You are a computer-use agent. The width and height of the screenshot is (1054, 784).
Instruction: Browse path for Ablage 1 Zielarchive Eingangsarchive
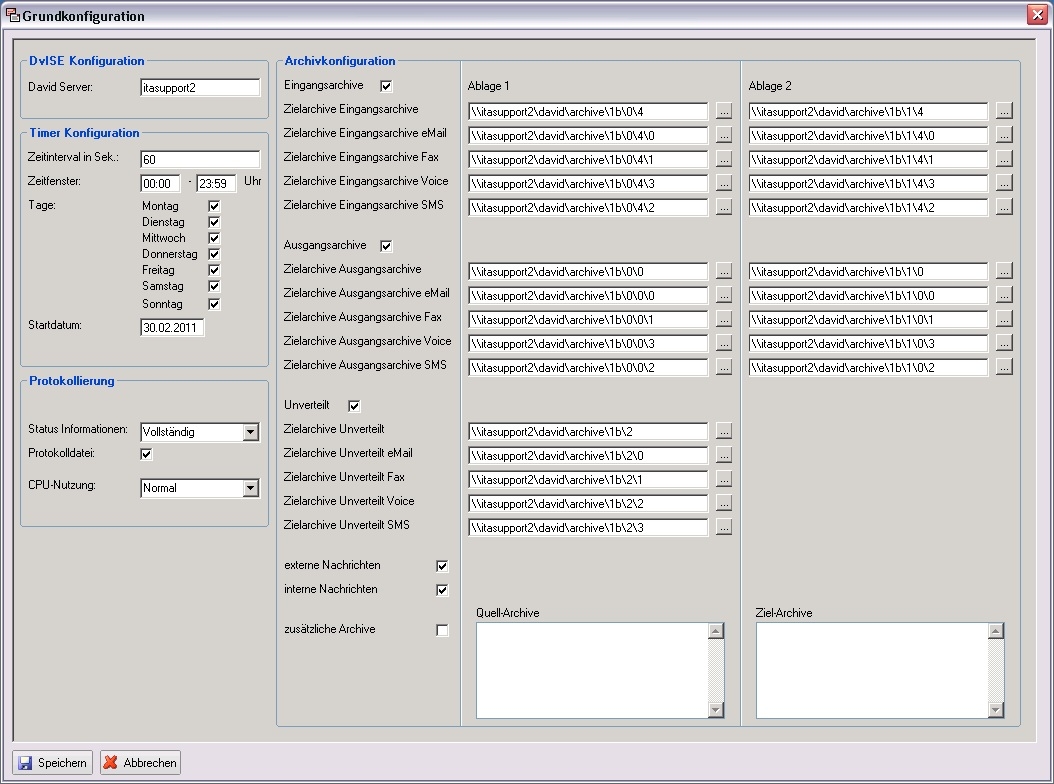[723, 112]
